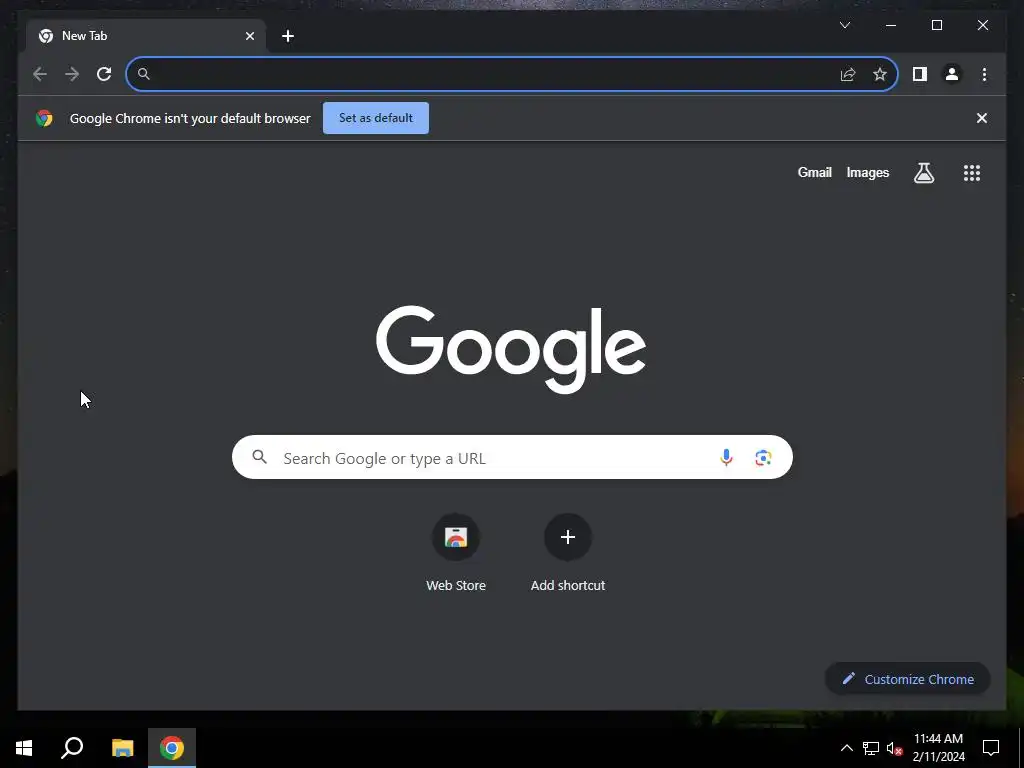Open the Google apps grid
This screenshot has width=1024, height=768.
point(972,173)
